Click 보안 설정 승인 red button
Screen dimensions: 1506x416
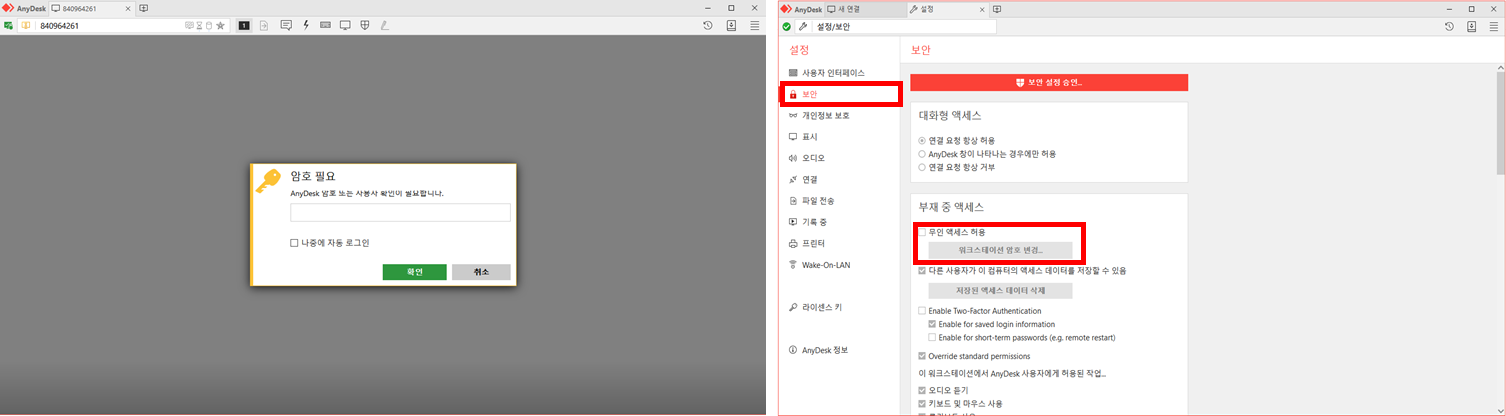(1049, 82)
